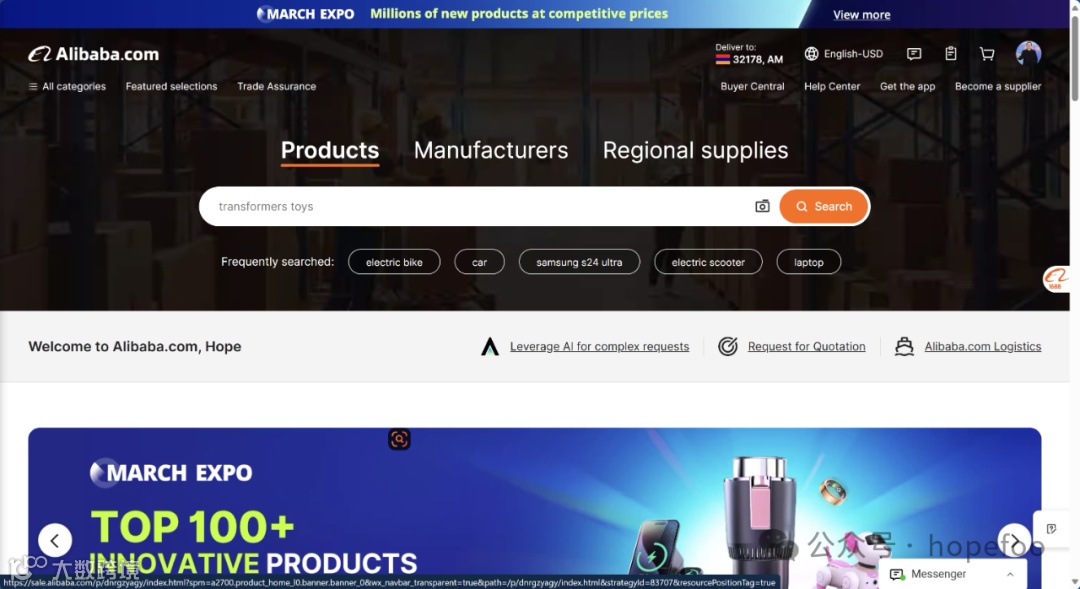Image resolution: width=1080 pixels, height=589 pixels.
Task: Click the orange 1688 floating side icon
Action: click(1055, 279)
